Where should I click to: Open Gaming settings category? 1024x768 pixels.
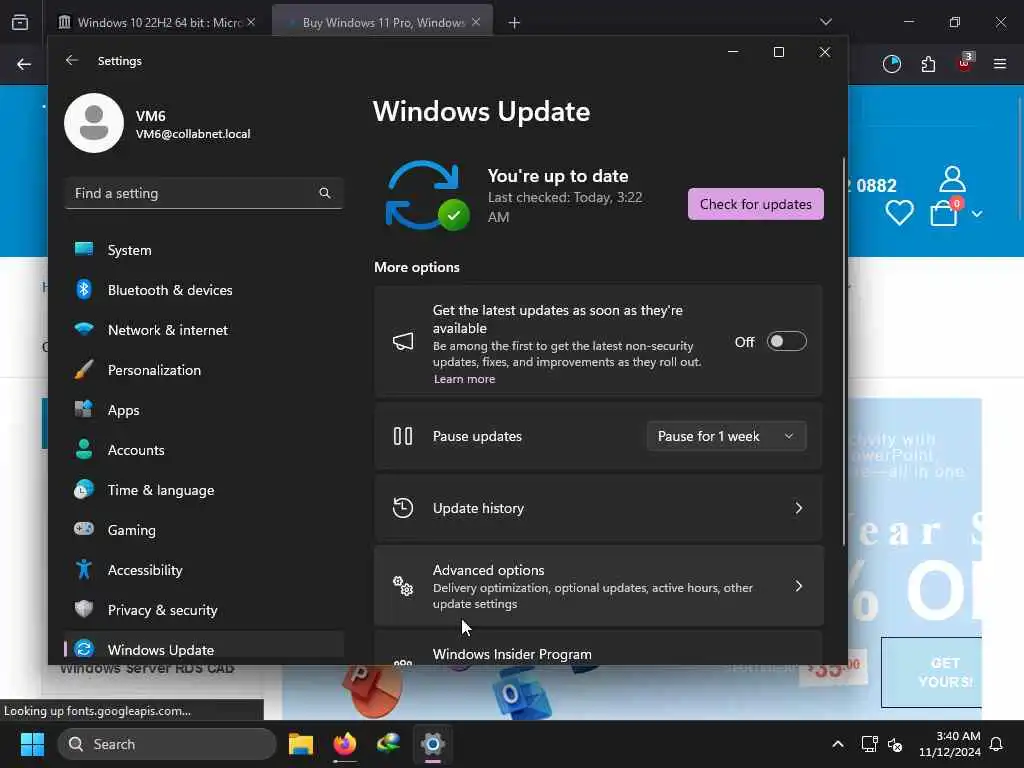point(204,530)
